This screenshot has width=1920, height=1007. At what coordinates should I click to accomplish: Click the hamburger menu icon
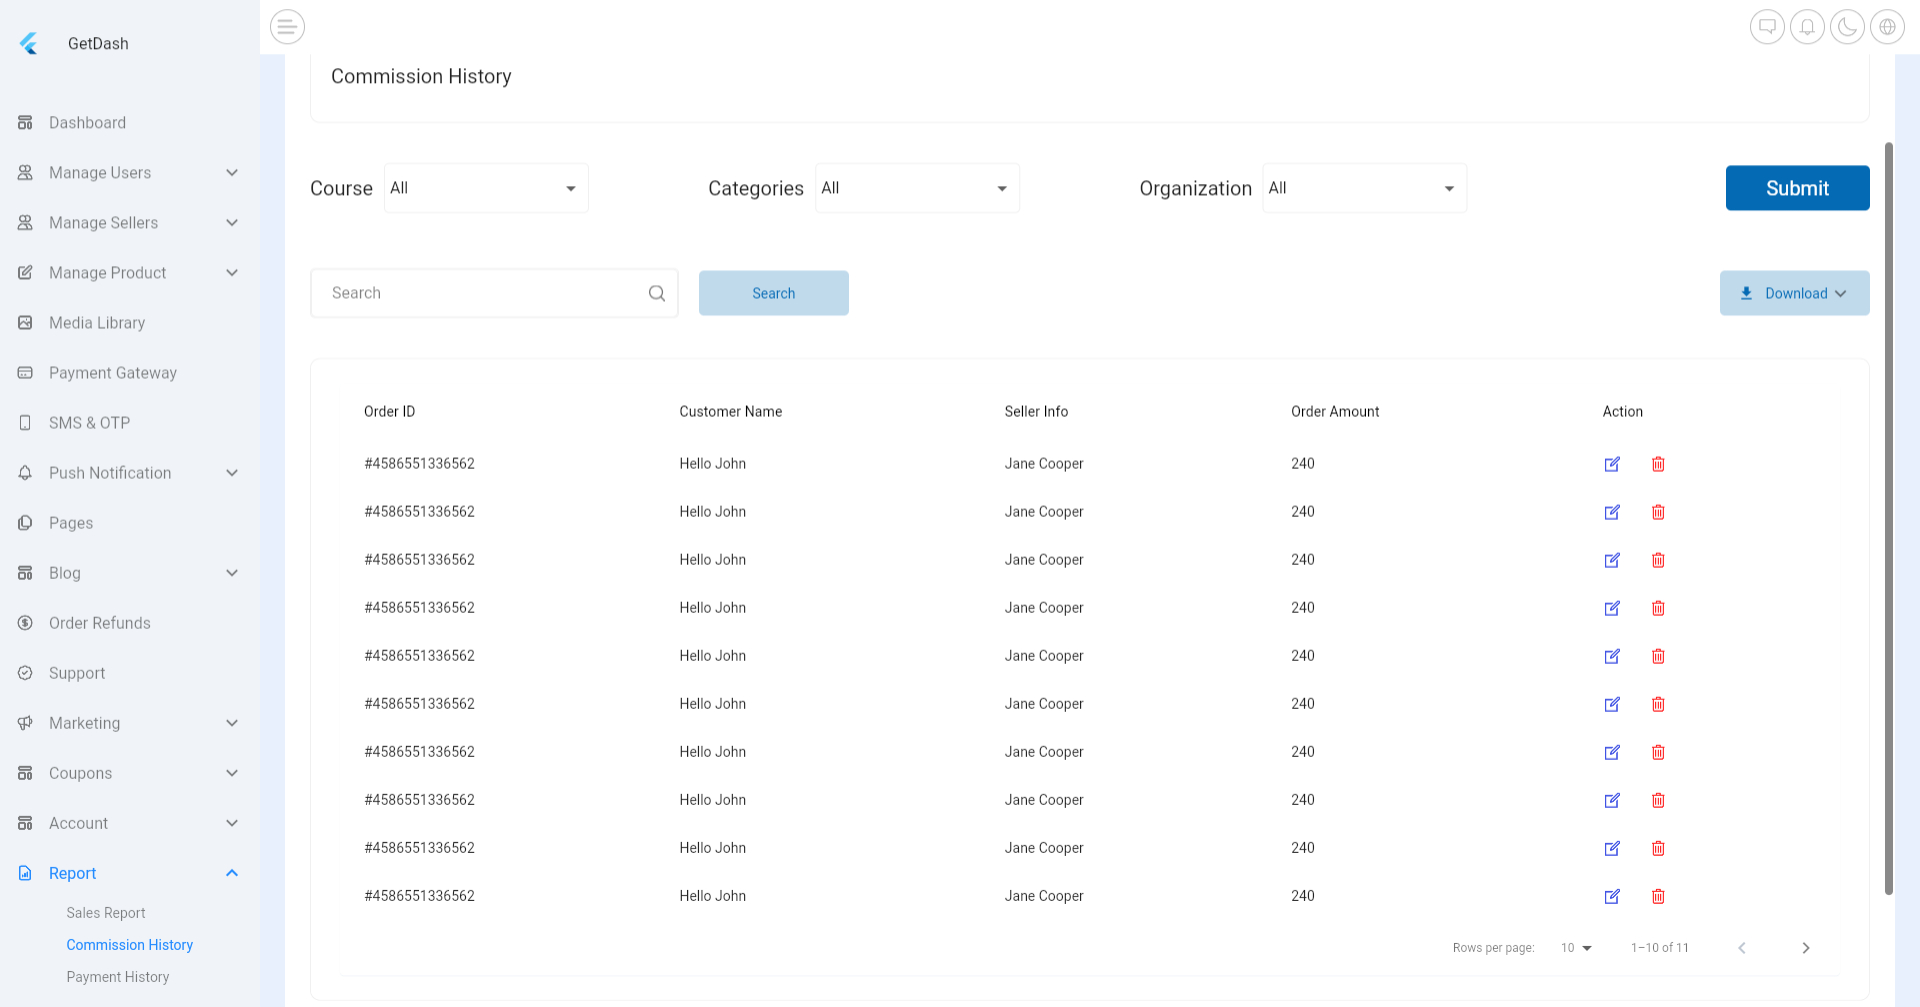[287, 27]
